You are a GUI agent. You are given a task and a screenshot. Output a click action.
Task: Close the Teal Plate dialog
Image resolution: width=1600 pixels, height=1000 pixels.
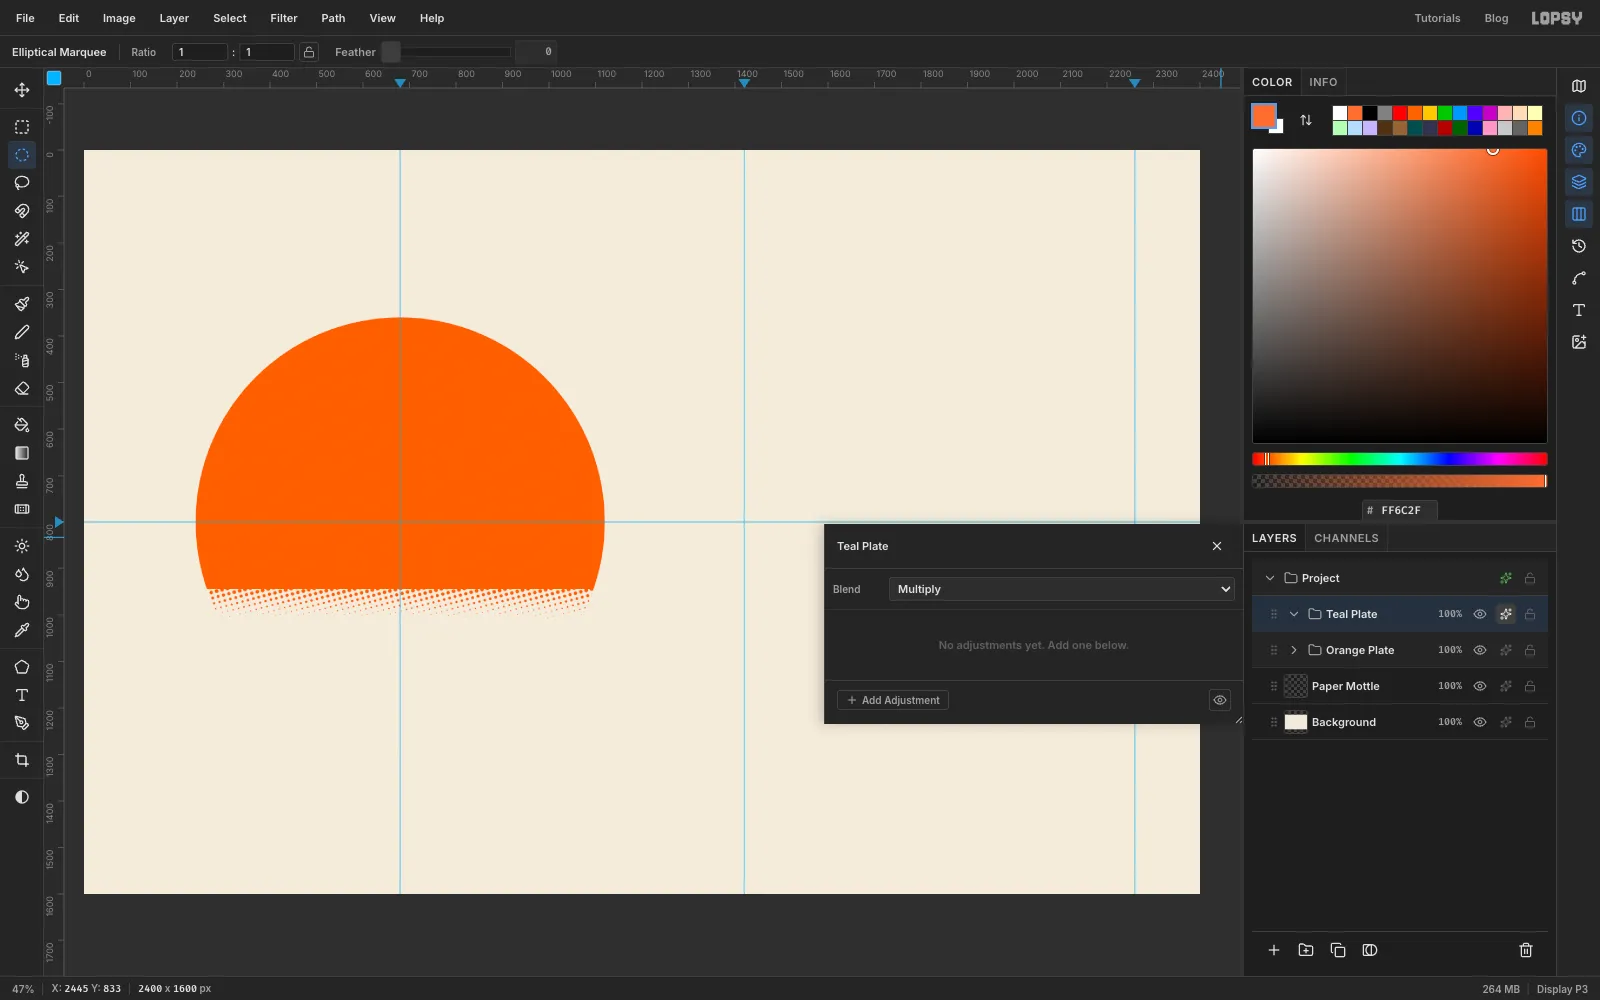1217,546
